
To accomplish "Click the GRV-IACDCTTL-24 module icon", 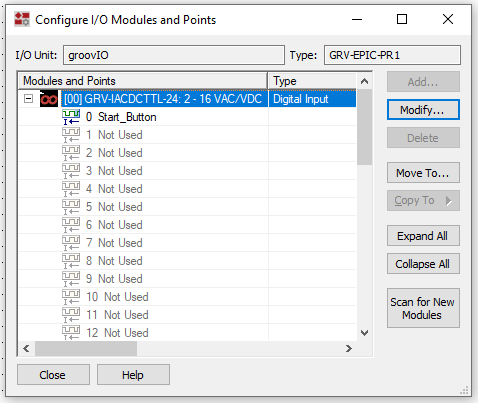I will click(49, 99).
